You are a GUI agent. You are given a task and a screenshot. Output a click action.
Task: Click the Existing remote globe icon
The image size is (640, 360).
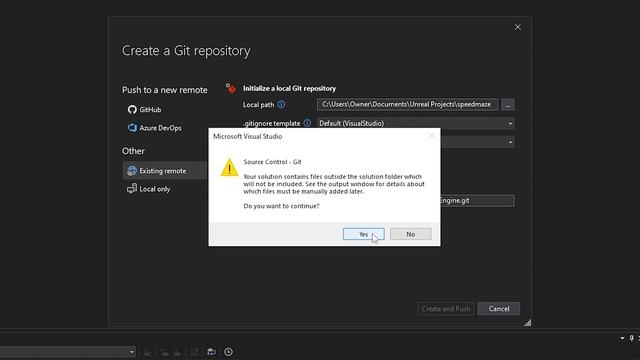coord(132,171)
